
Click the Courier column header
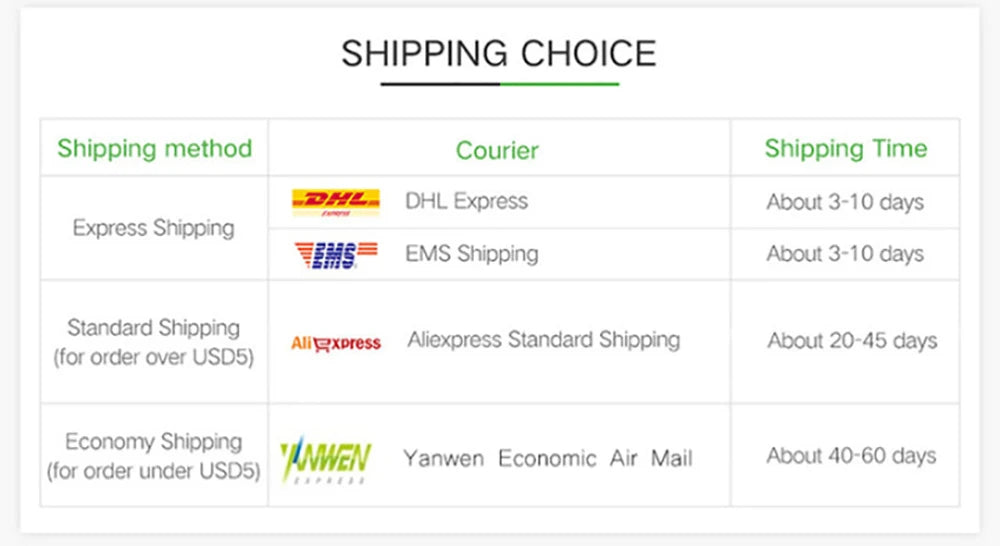pos(497,150)
